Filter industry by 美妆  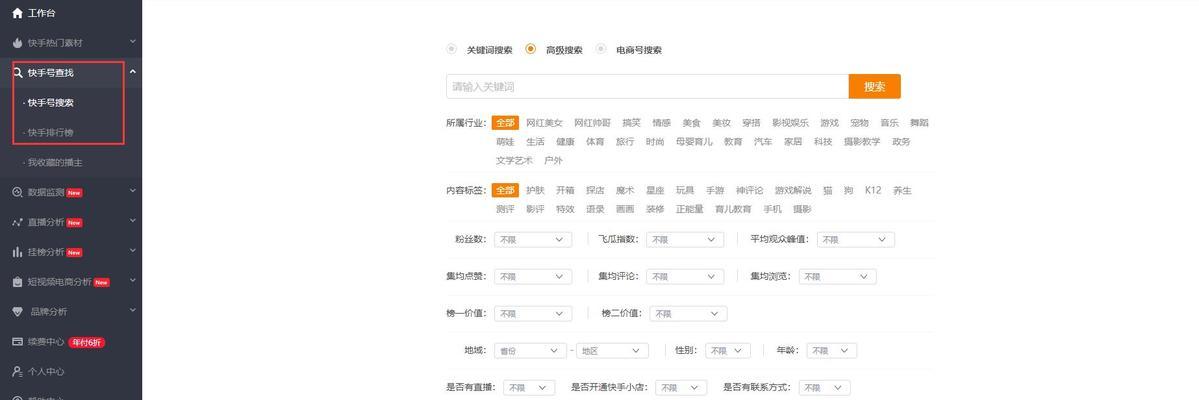(x=721, y=122)
